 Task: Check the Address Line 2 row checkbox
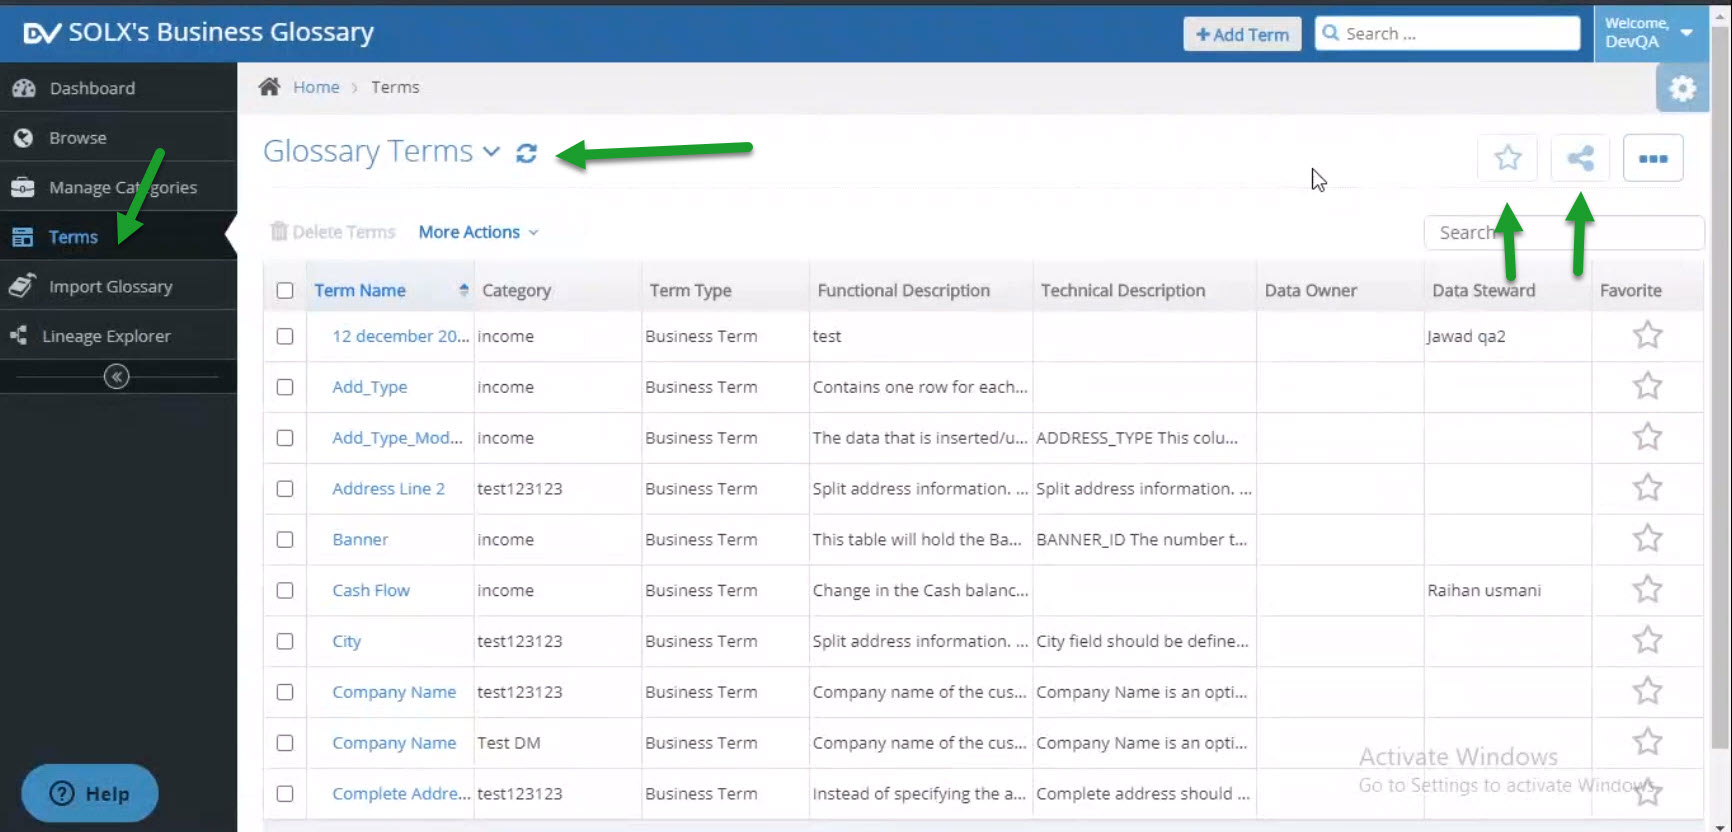[285, 489]
